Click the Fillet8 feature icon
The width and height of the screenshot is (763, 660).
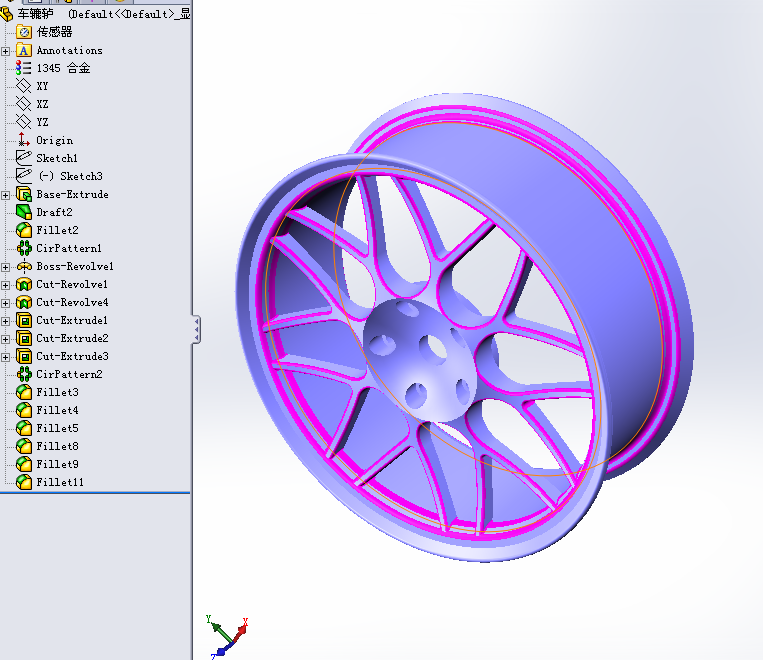(x=24, y=446)
